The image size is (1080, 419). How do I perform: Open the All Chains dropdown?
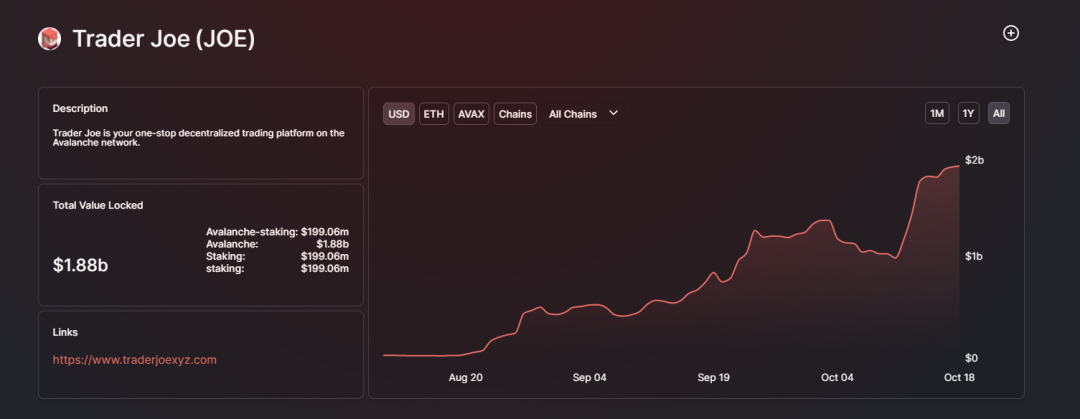coord(584,114)
